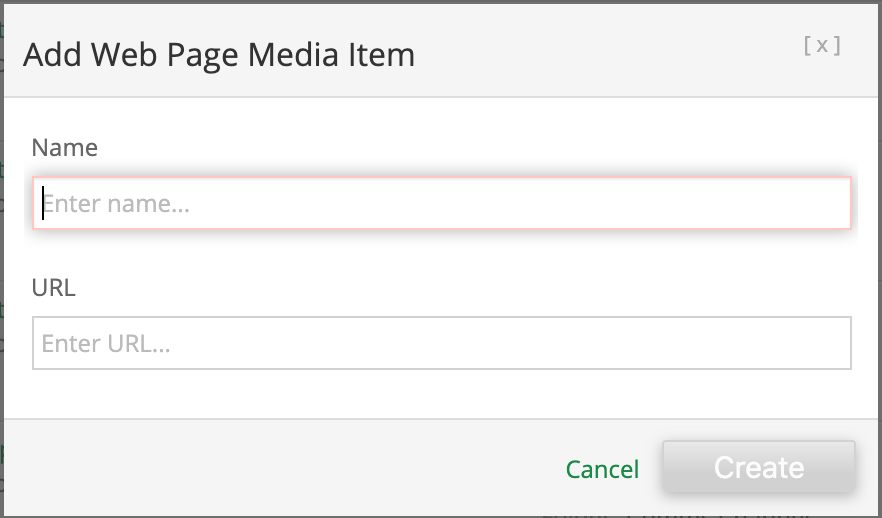The width and height of the screenshot is (882, 518).
Task: Click the "URL" field label
Action: coord(54,288)
